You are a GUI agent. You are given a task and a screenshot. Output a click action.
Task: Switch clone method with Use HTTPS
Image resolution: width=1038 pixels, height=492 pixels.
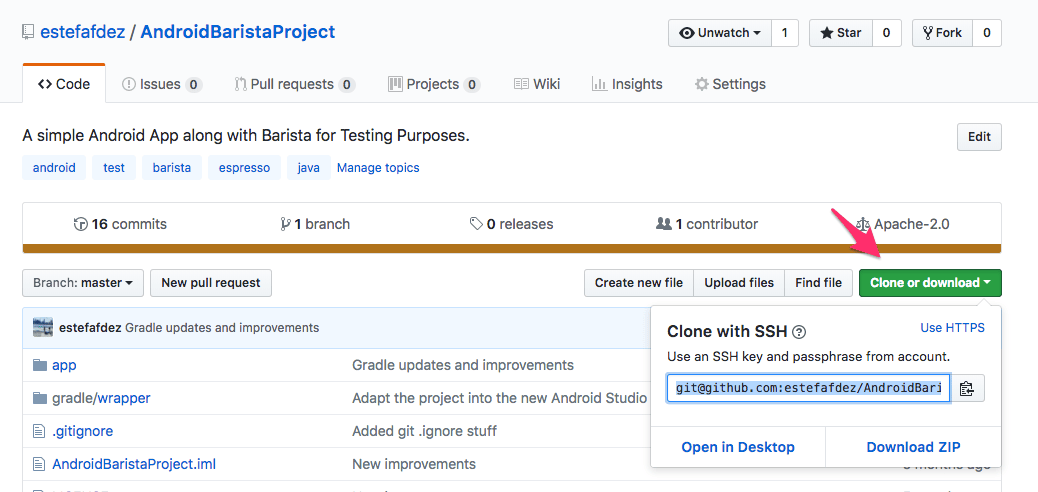[952, 328]
